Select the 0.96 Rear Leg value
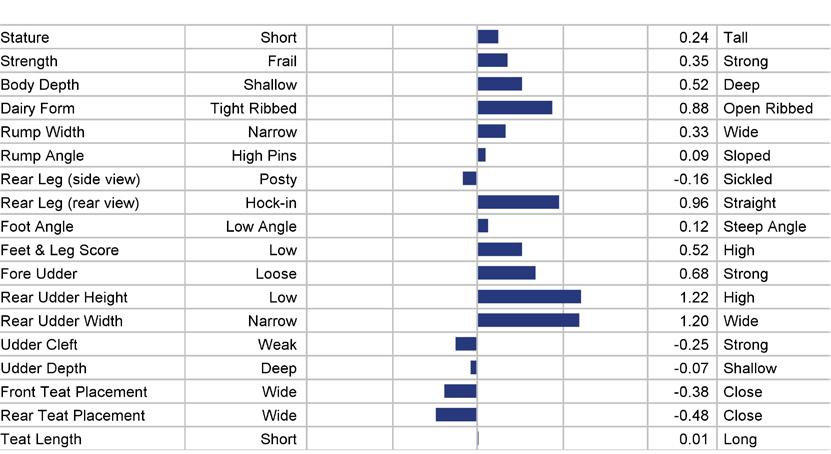The height and width of the screenshot is (454, 831). (x=694, y=203)
